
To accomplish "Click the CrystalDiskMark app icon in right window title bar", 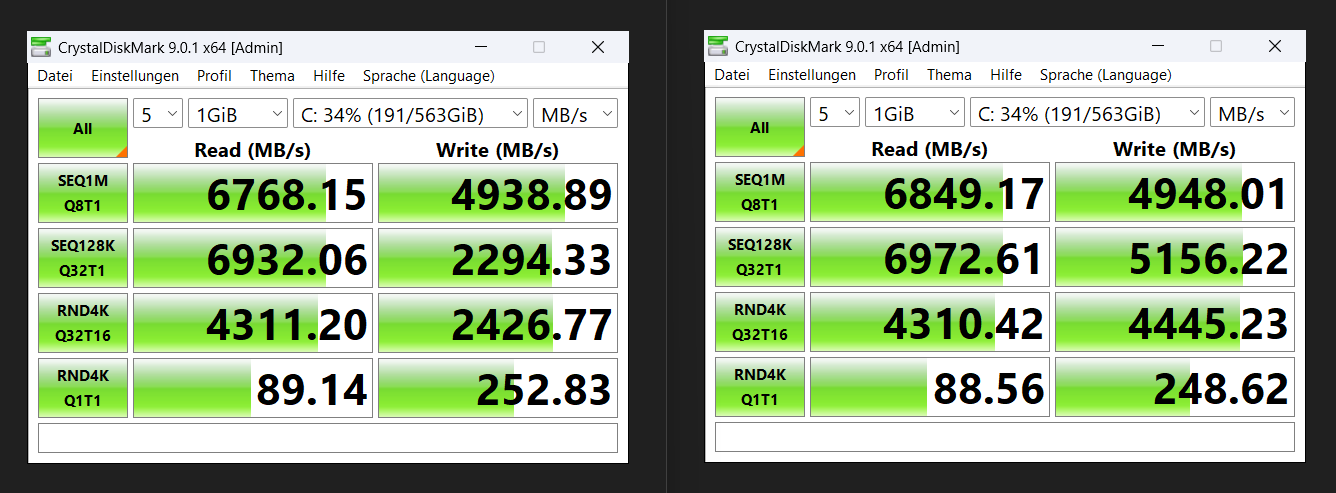I will 718,46.
